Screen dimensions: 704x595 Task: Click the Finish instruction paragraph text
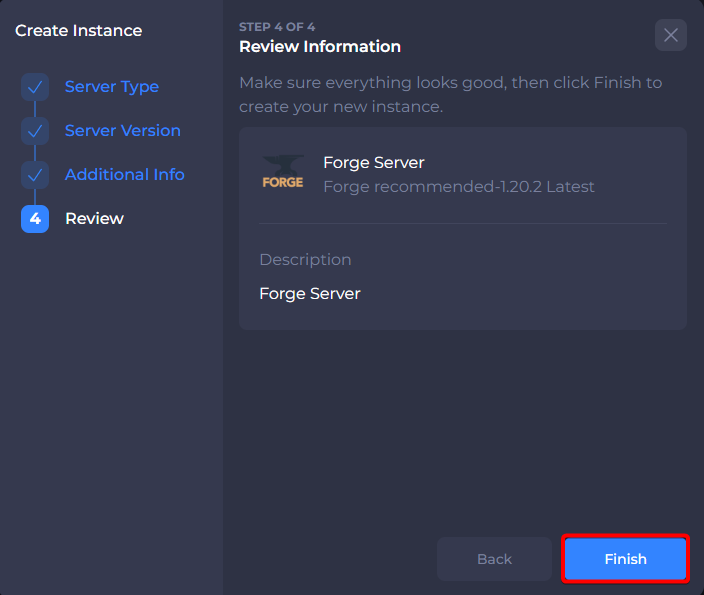pyautogui.click(x=450, y=94)
